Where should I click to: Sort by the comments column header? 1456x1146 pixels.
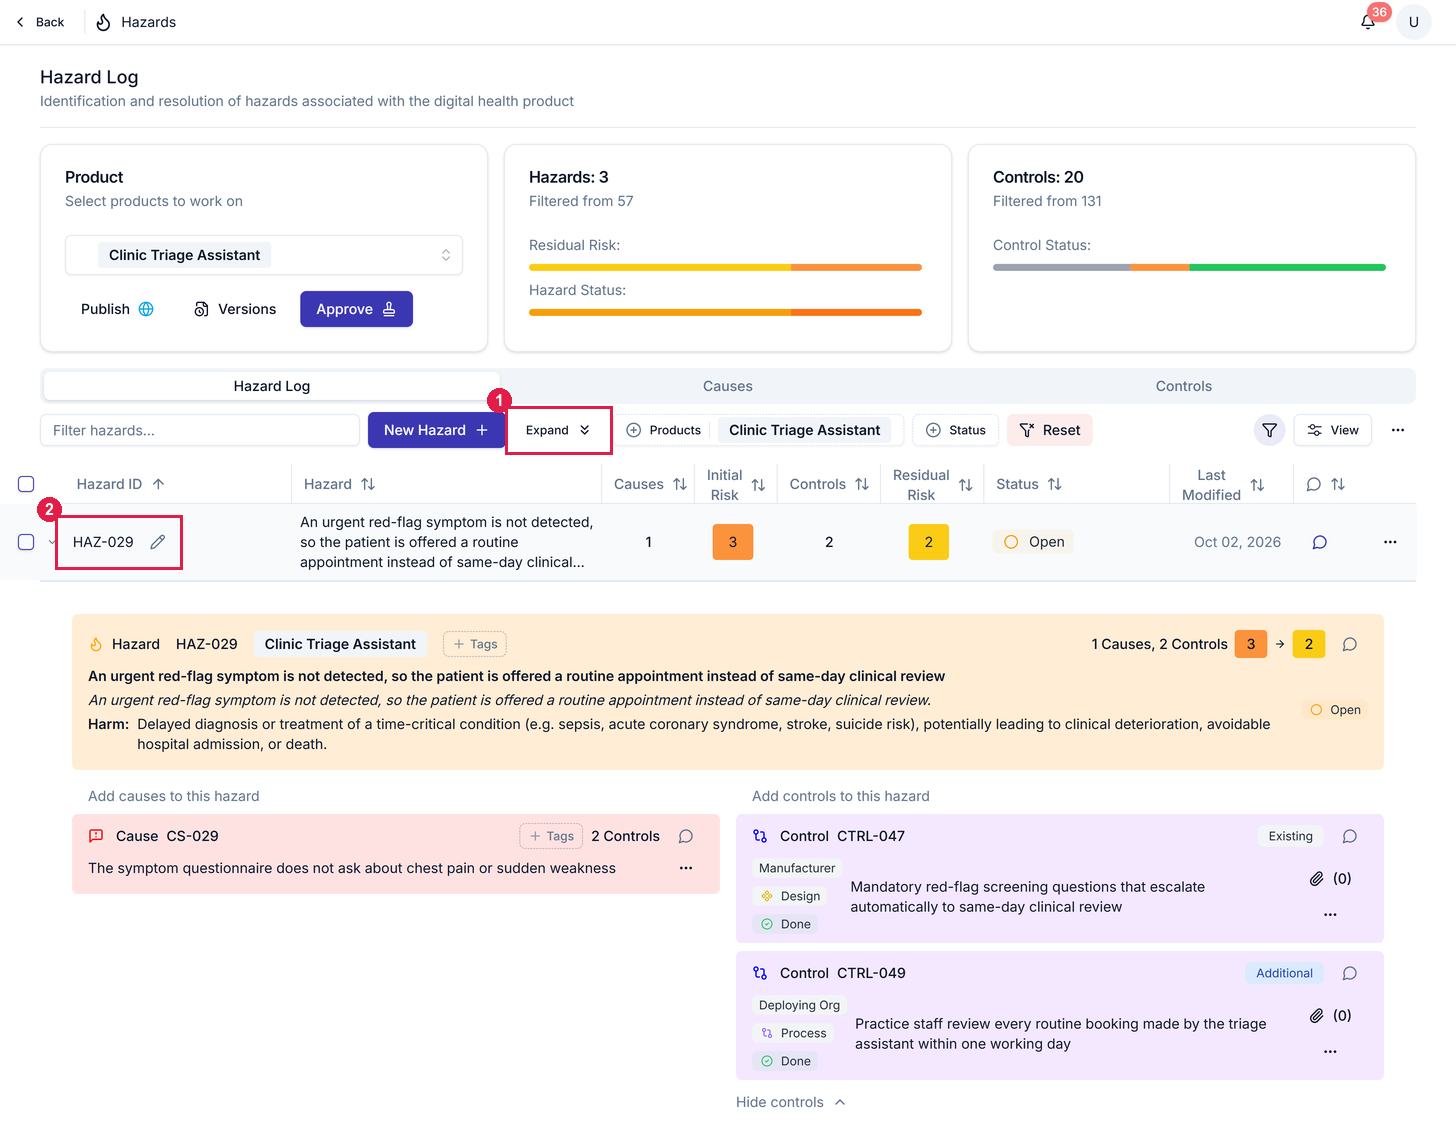1326,484
